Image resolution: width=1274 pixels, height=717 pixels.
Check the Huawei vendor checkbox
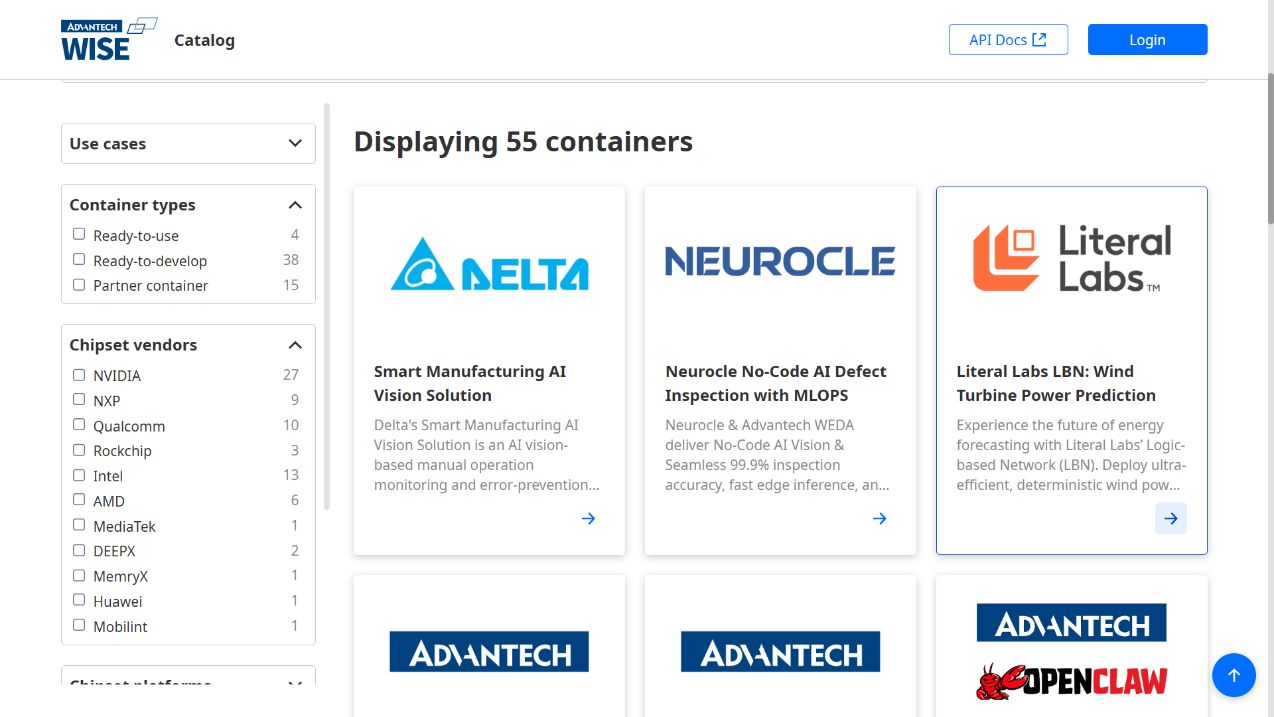click(79, 600)
